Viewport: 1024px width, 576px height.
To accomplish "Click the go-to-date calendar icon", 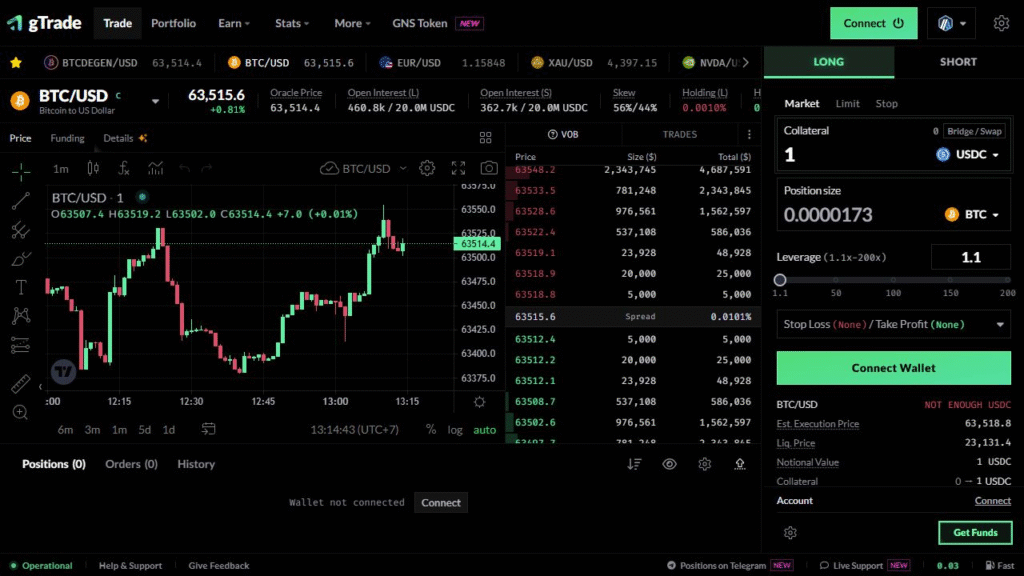I will tap(208, 429).
